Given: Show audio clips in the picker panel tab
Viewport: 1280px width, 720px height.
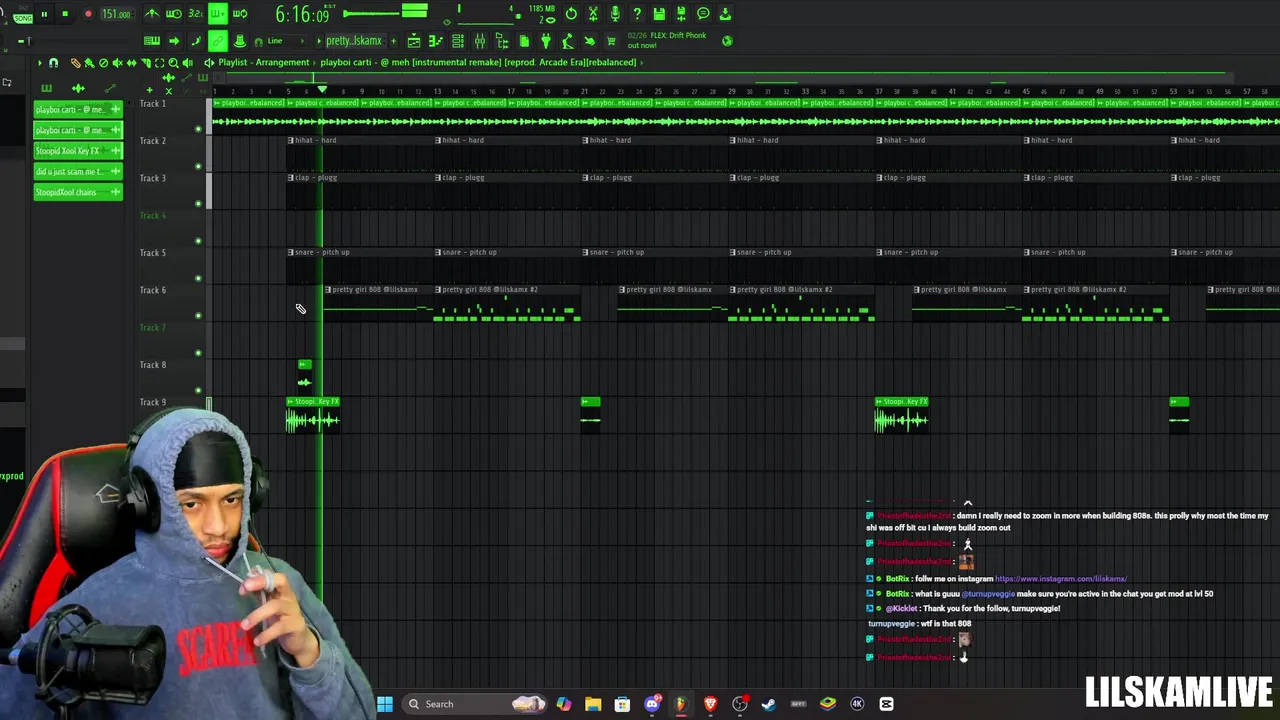Looking at the screenshot, I should [78, 89].
